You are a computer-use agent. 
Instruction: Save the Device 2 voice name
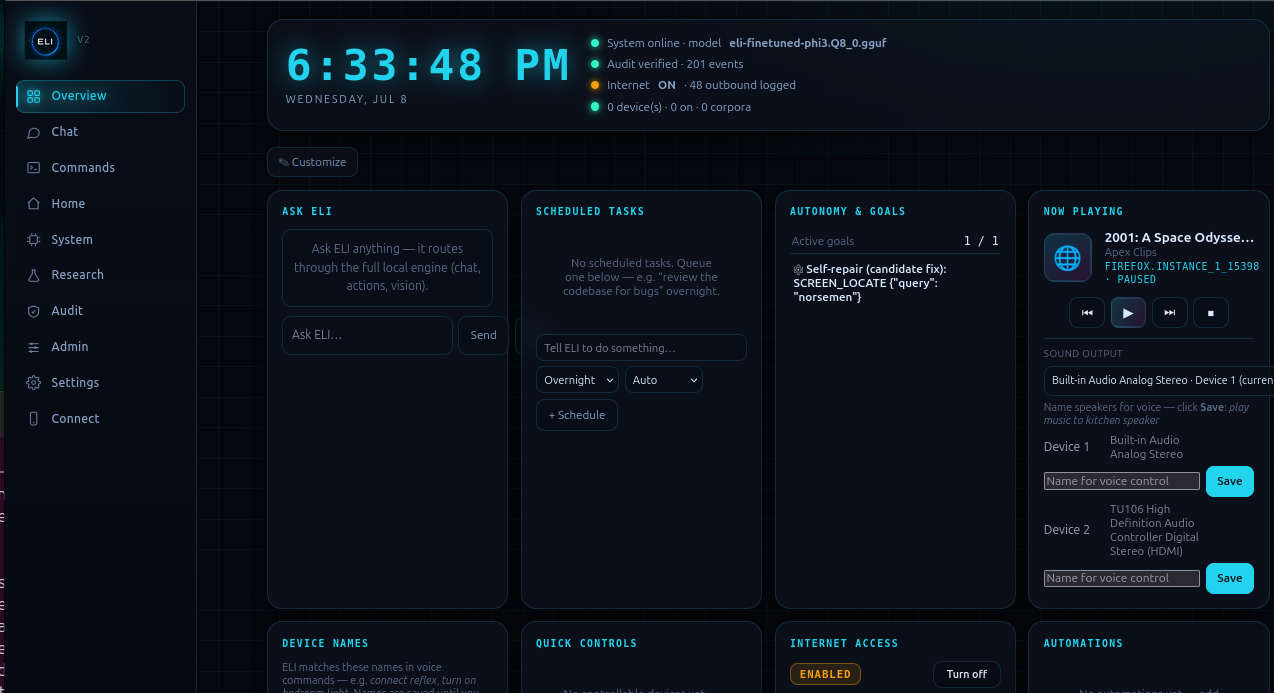pos(1230,578)
